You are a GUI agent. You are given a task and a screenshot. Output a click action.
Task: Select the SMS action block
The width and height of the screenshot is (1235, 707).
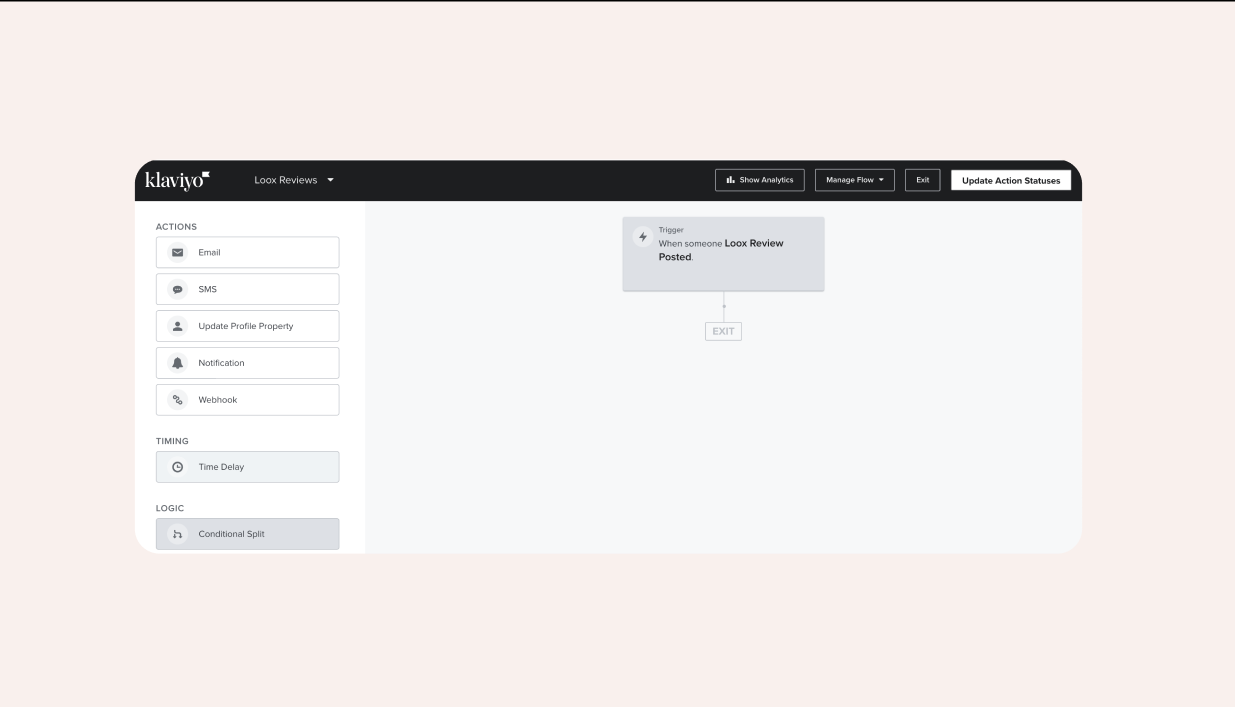248,289
